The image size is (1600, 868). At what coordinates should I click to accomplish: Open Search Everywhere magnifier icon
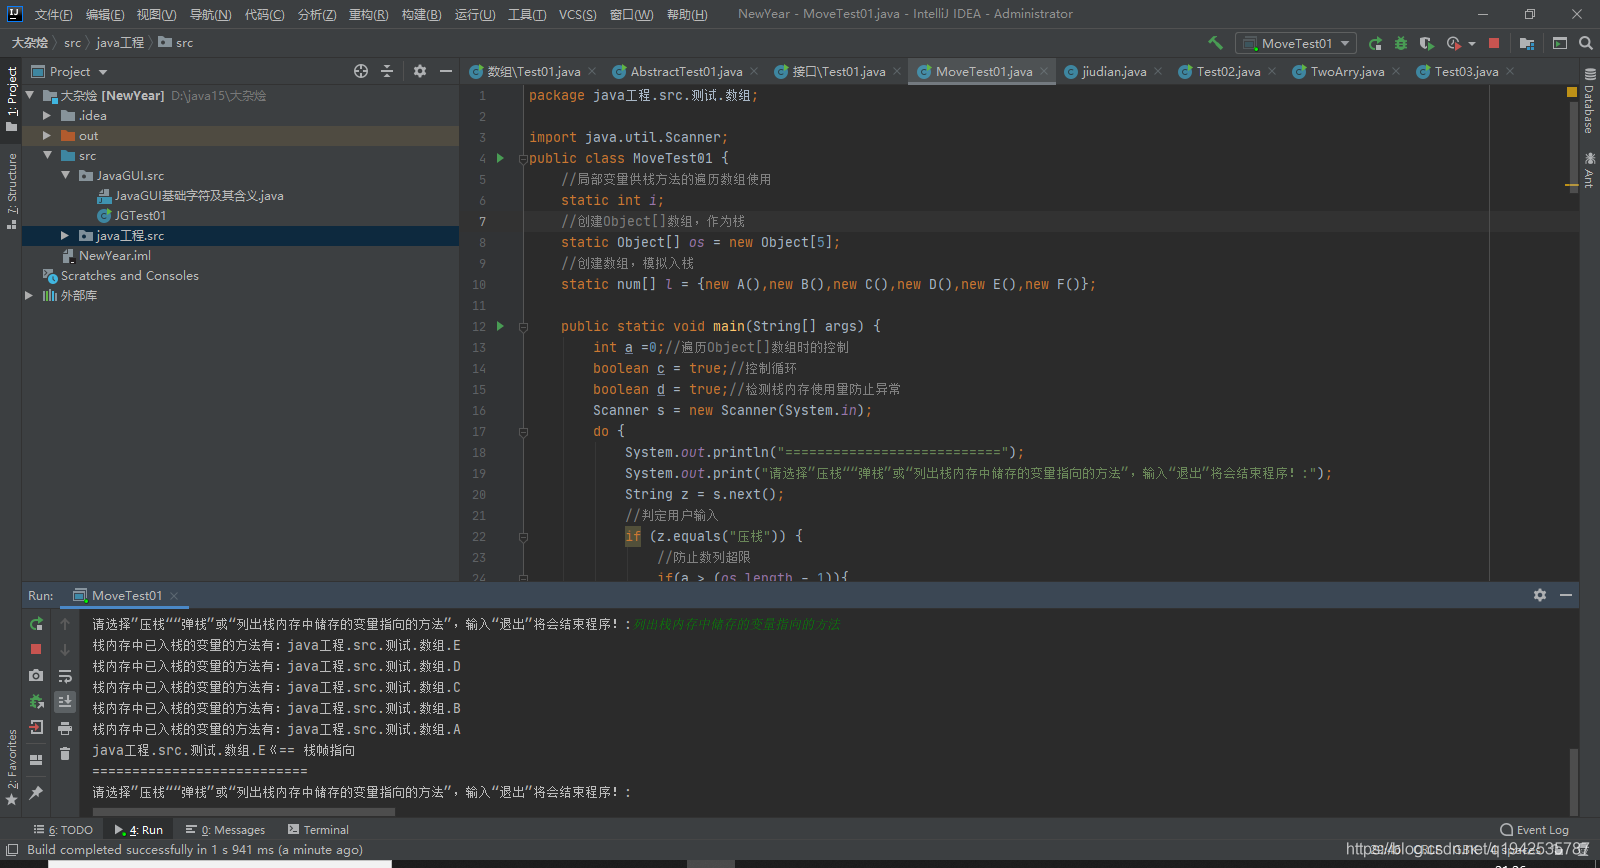(x=1586, y=43)
